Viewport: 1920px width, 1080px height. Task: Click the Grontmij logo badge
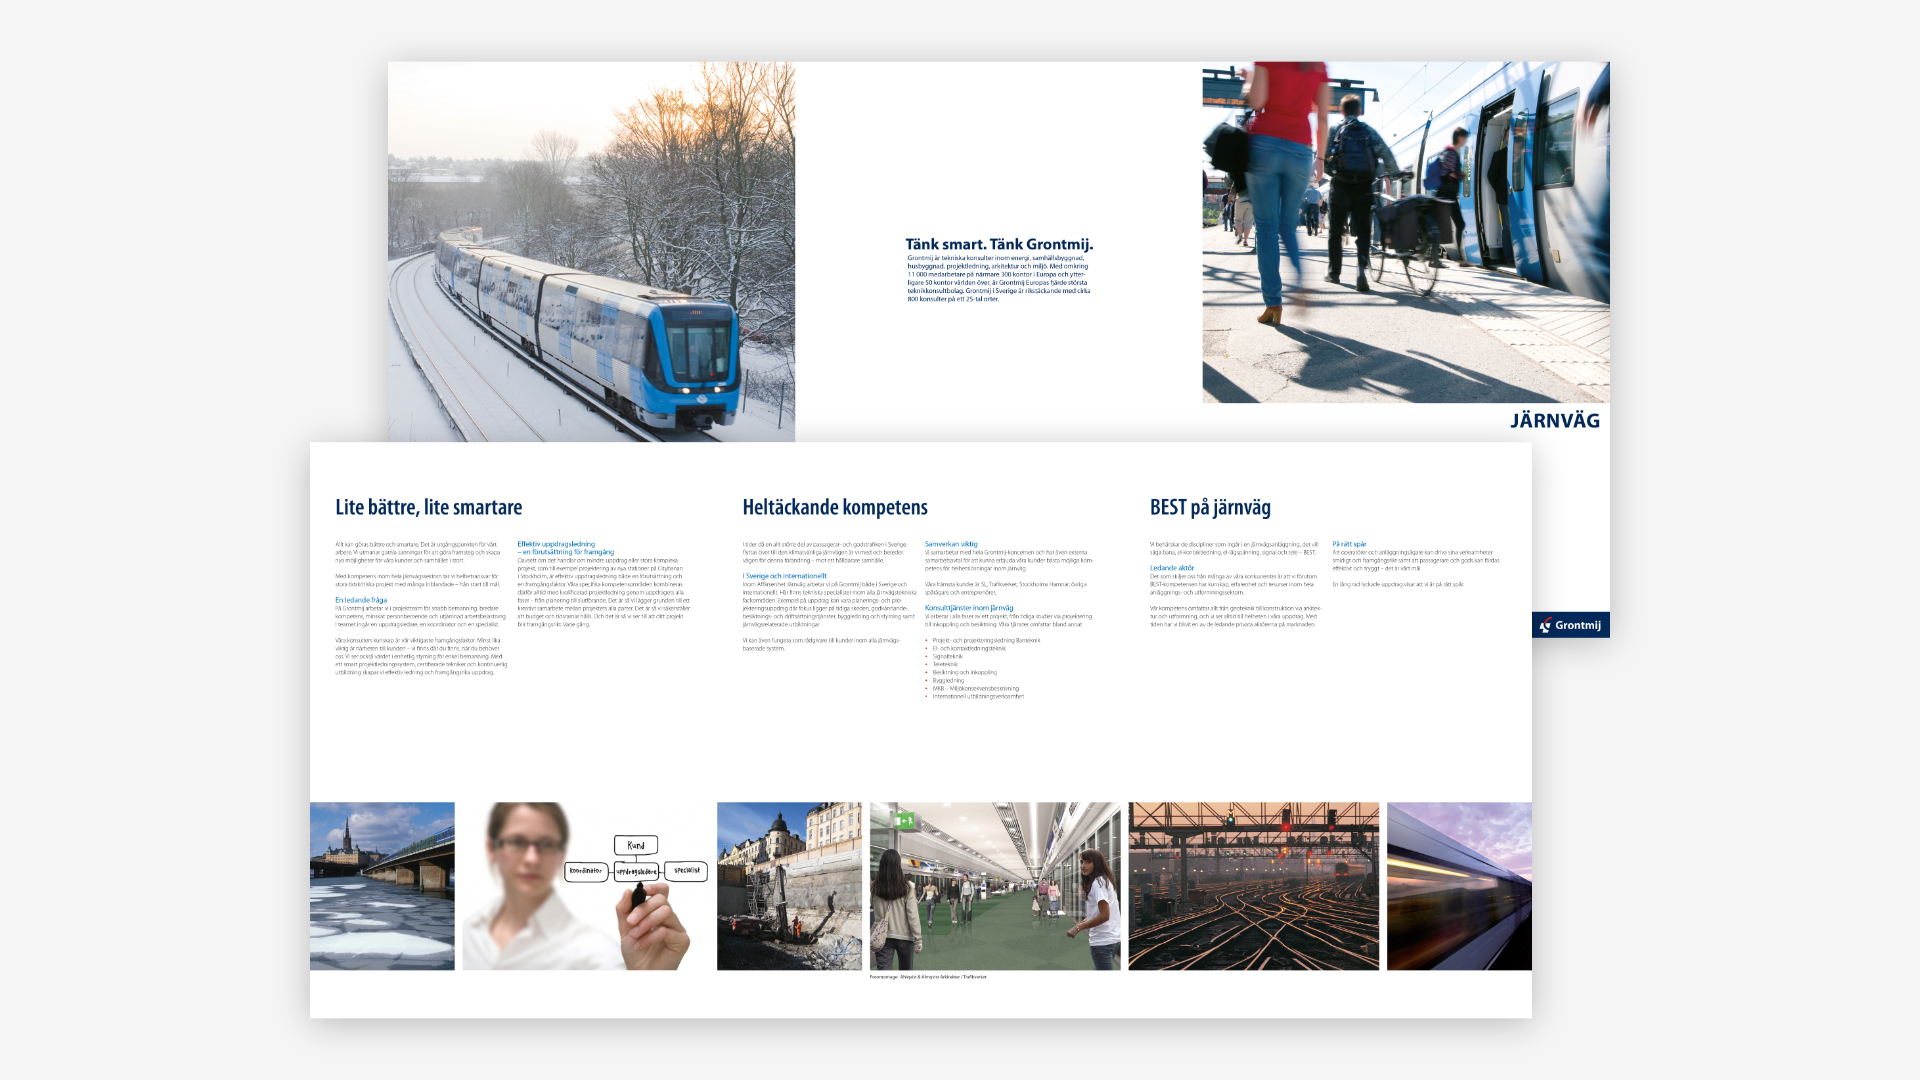(x=1570, y=625)
